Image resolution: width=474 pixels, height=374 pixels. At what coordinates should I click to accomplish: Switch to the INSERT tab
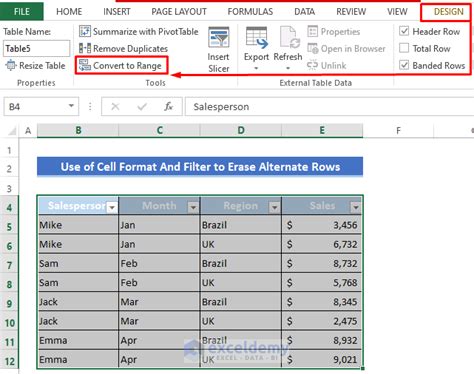pos(117,12)
